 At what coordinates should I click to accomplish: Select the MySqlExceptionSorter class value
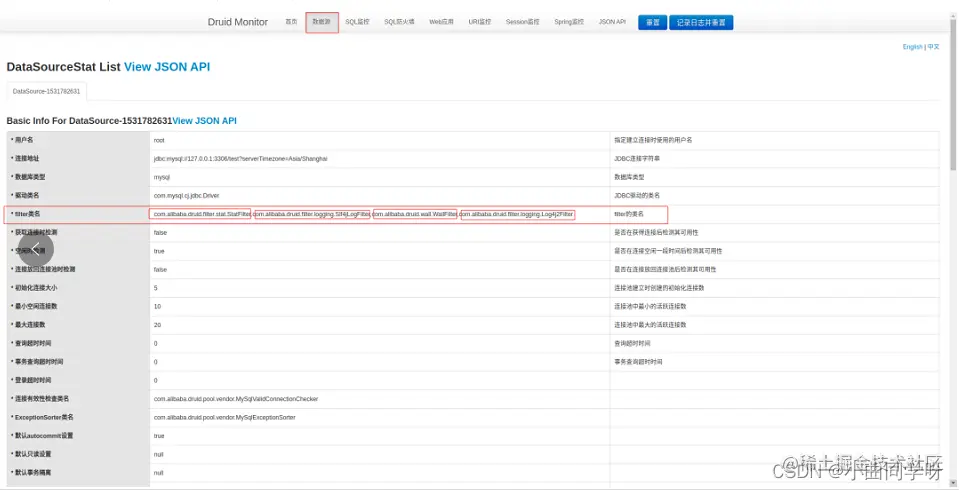[224, 417]
